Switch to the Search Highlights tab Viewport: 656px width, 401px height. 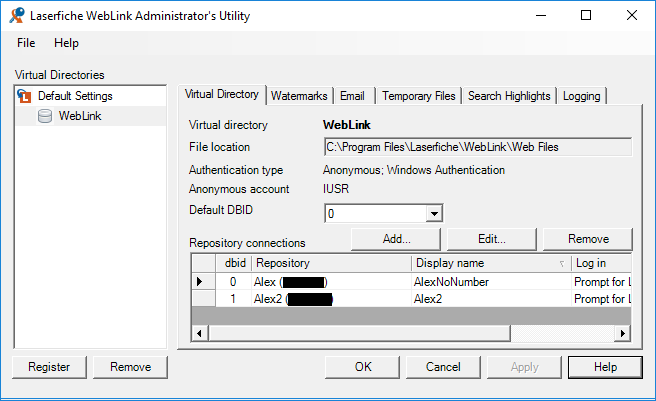tap(509, 96)
